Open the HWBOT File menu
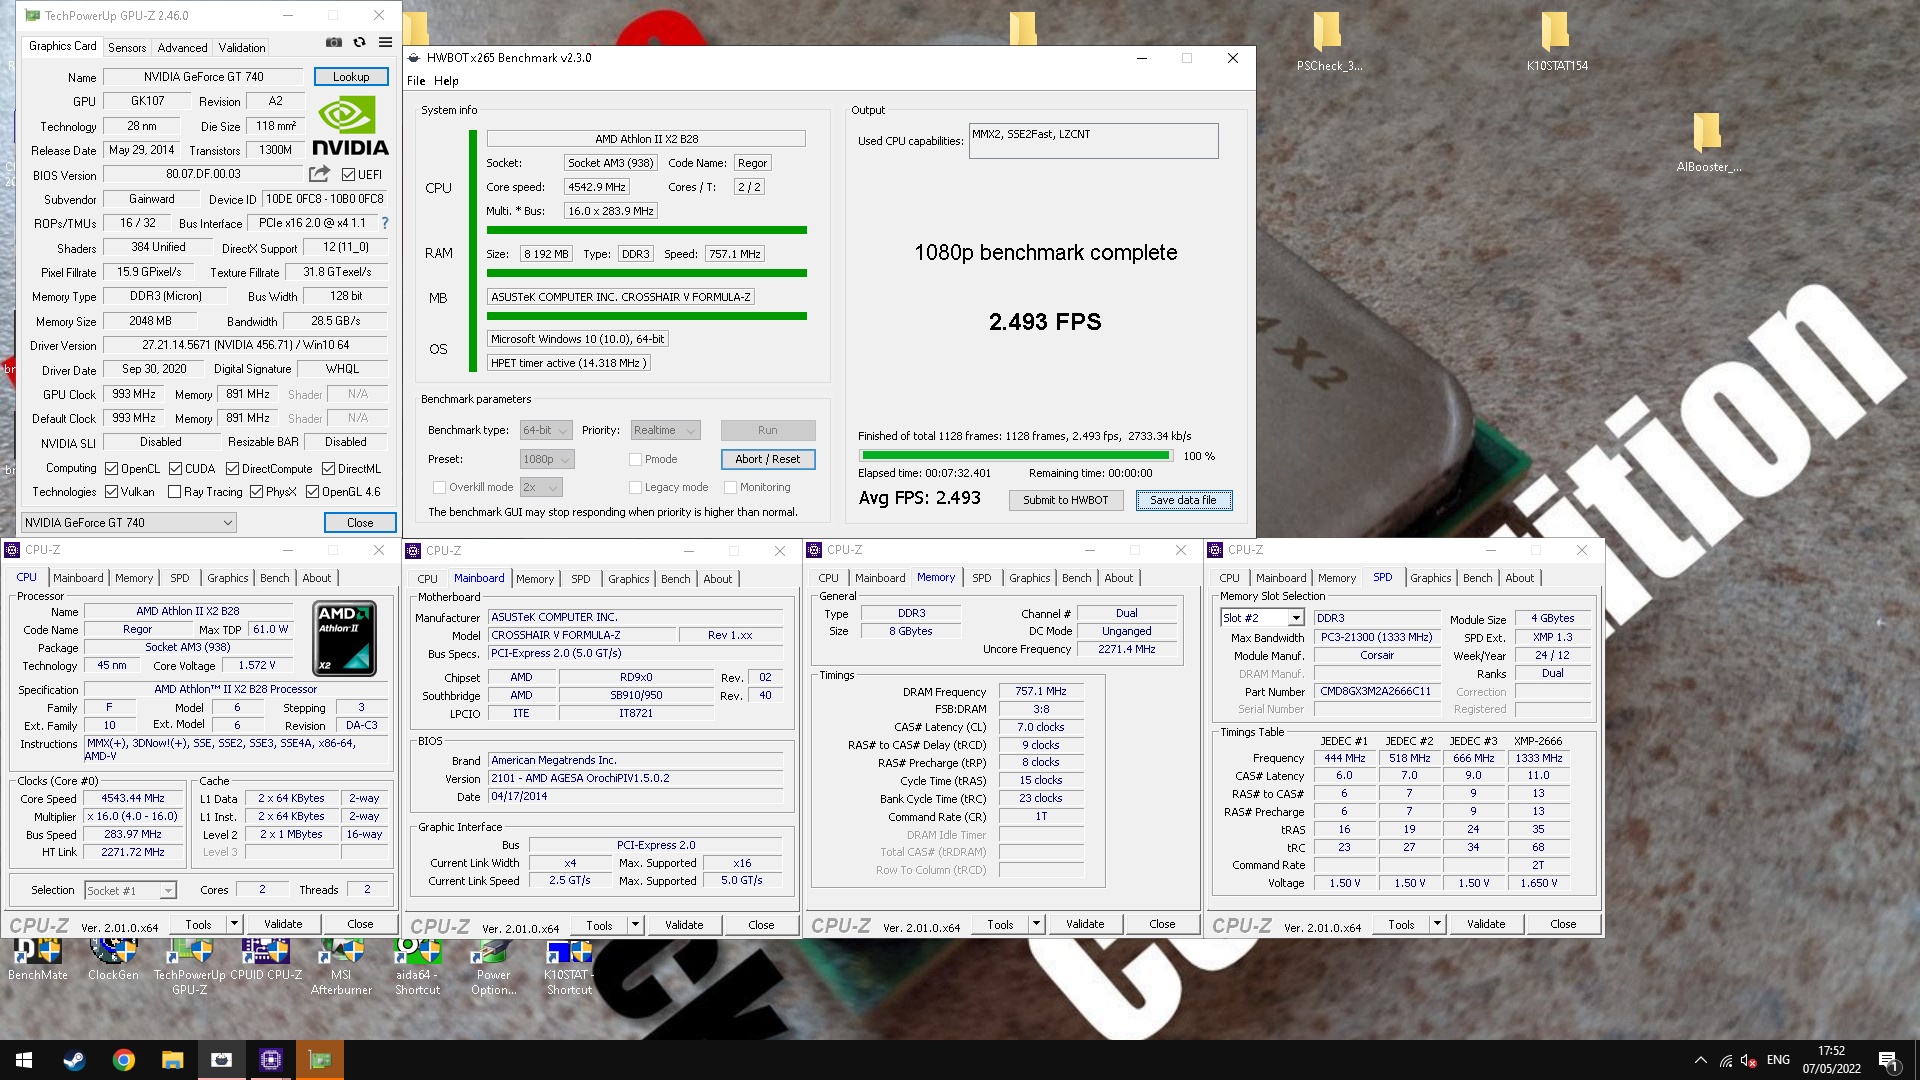 [x=416, y=82]
